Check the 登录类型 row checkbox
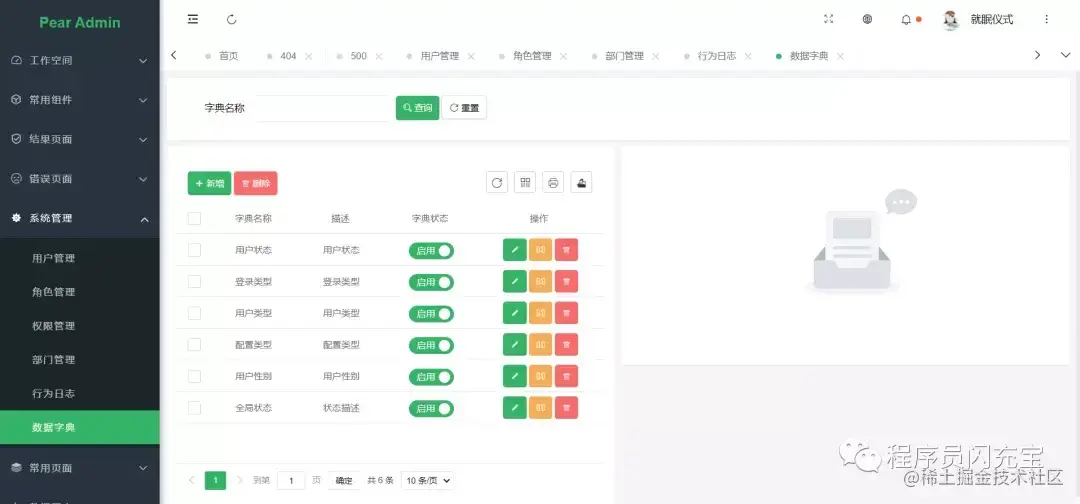The height and width of the screenshot is (504, 1080). (194, 282)
